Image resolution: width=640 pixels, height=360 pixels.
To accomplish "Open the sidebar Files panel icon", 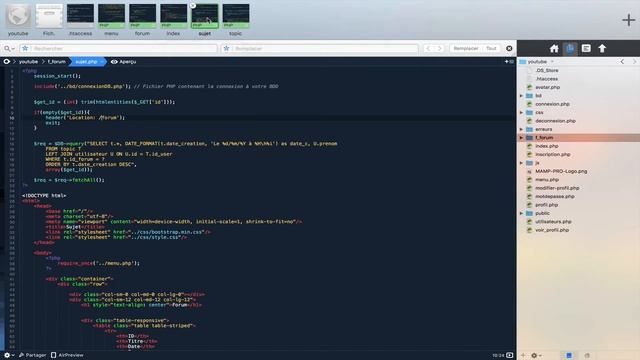I will click(570, 49).
